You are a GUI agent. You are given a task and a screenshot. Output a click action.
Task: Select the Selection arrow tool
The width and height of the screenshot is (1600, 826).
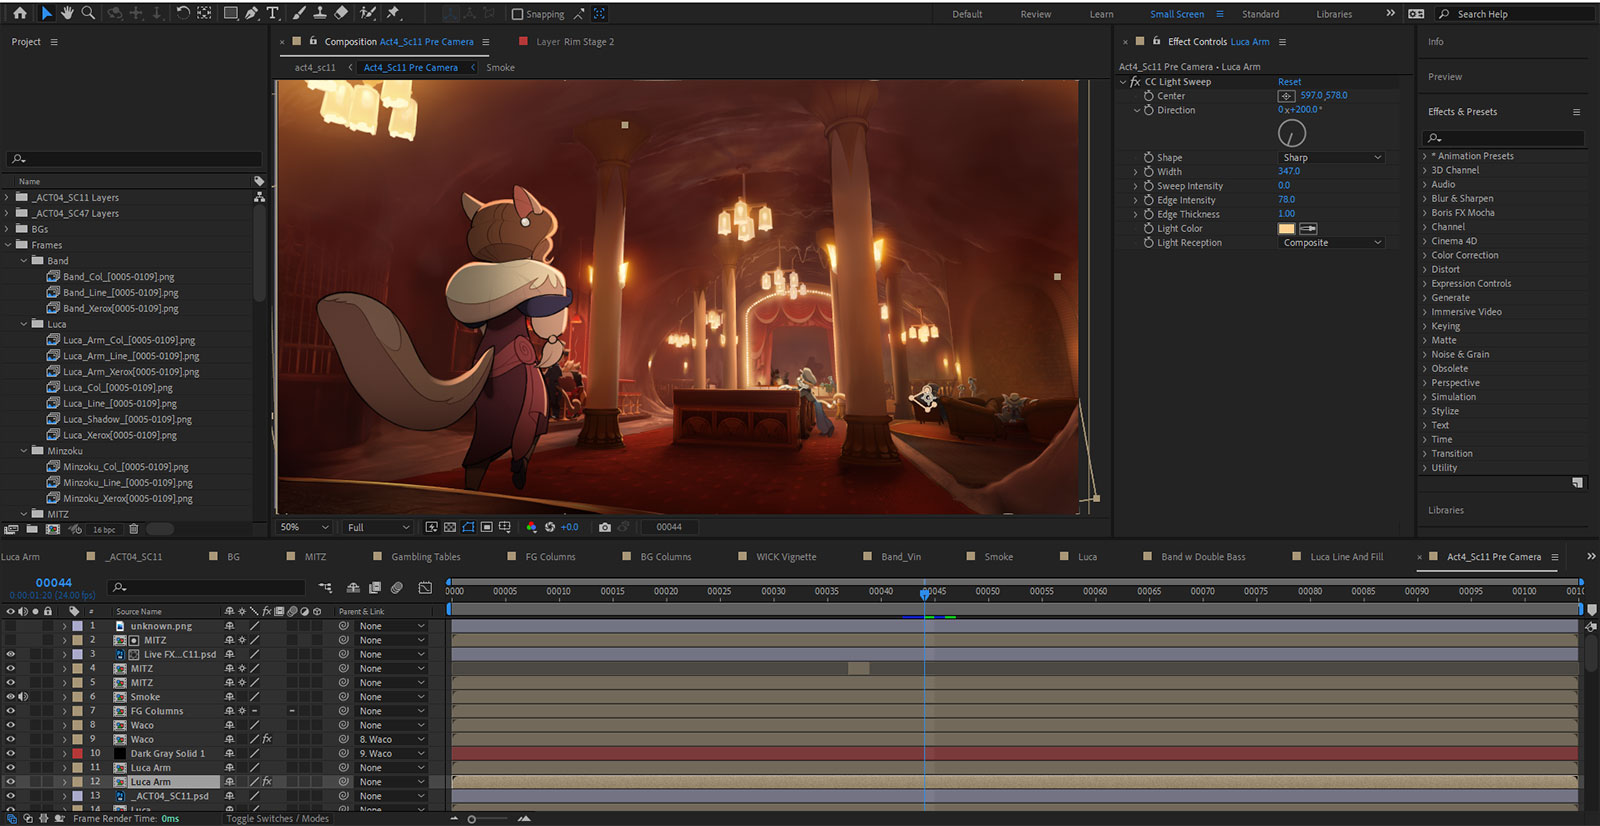click(46, 13)
